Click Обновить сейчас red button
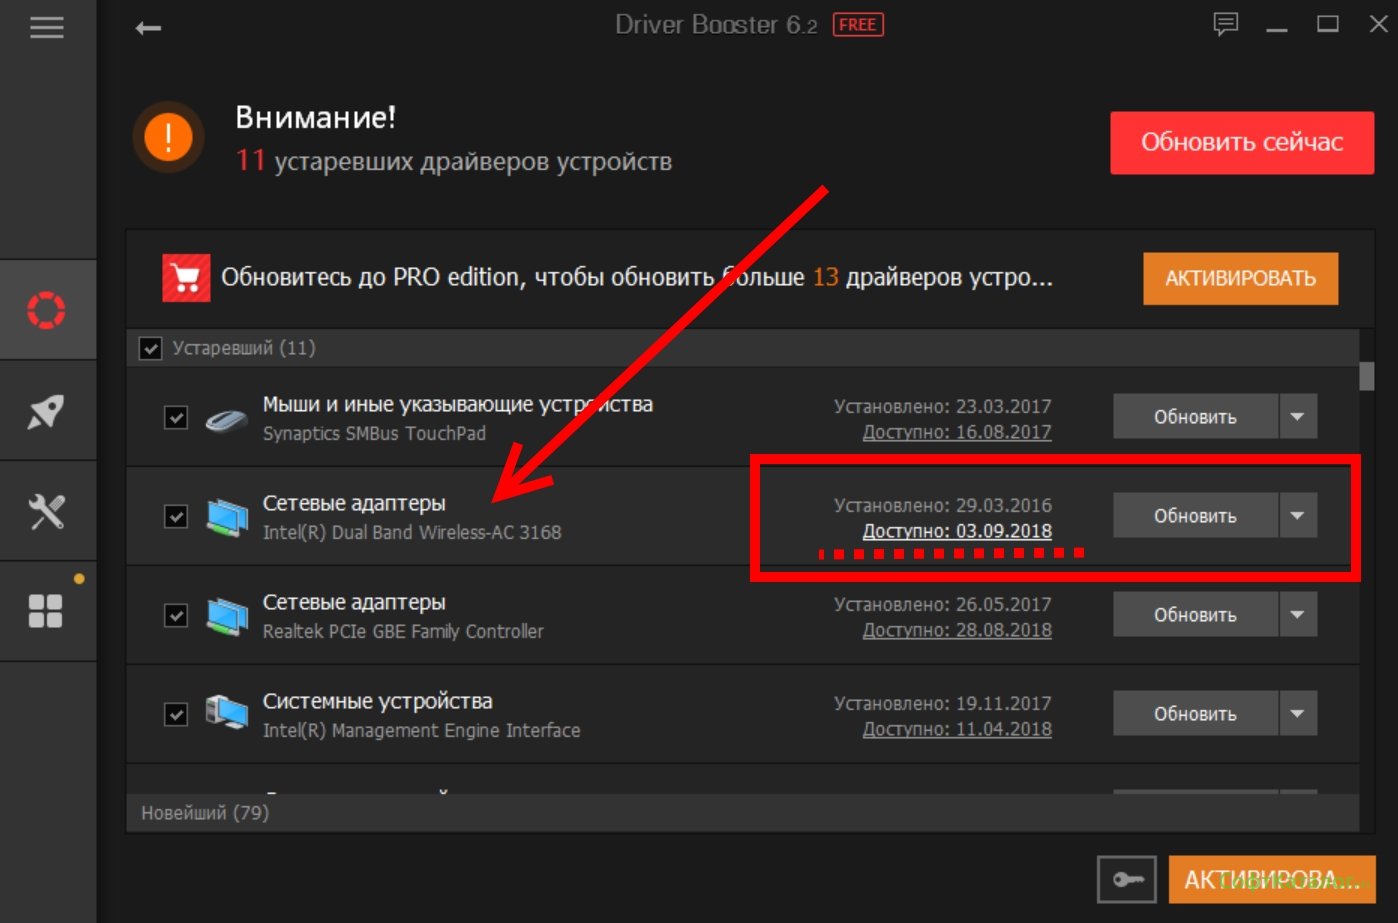 [x=1242, y=142]
